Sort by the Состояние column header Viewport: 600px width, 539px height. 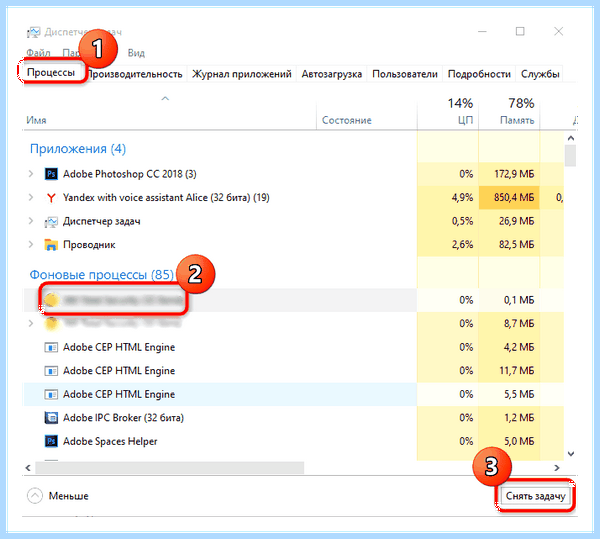coord(366,114)
